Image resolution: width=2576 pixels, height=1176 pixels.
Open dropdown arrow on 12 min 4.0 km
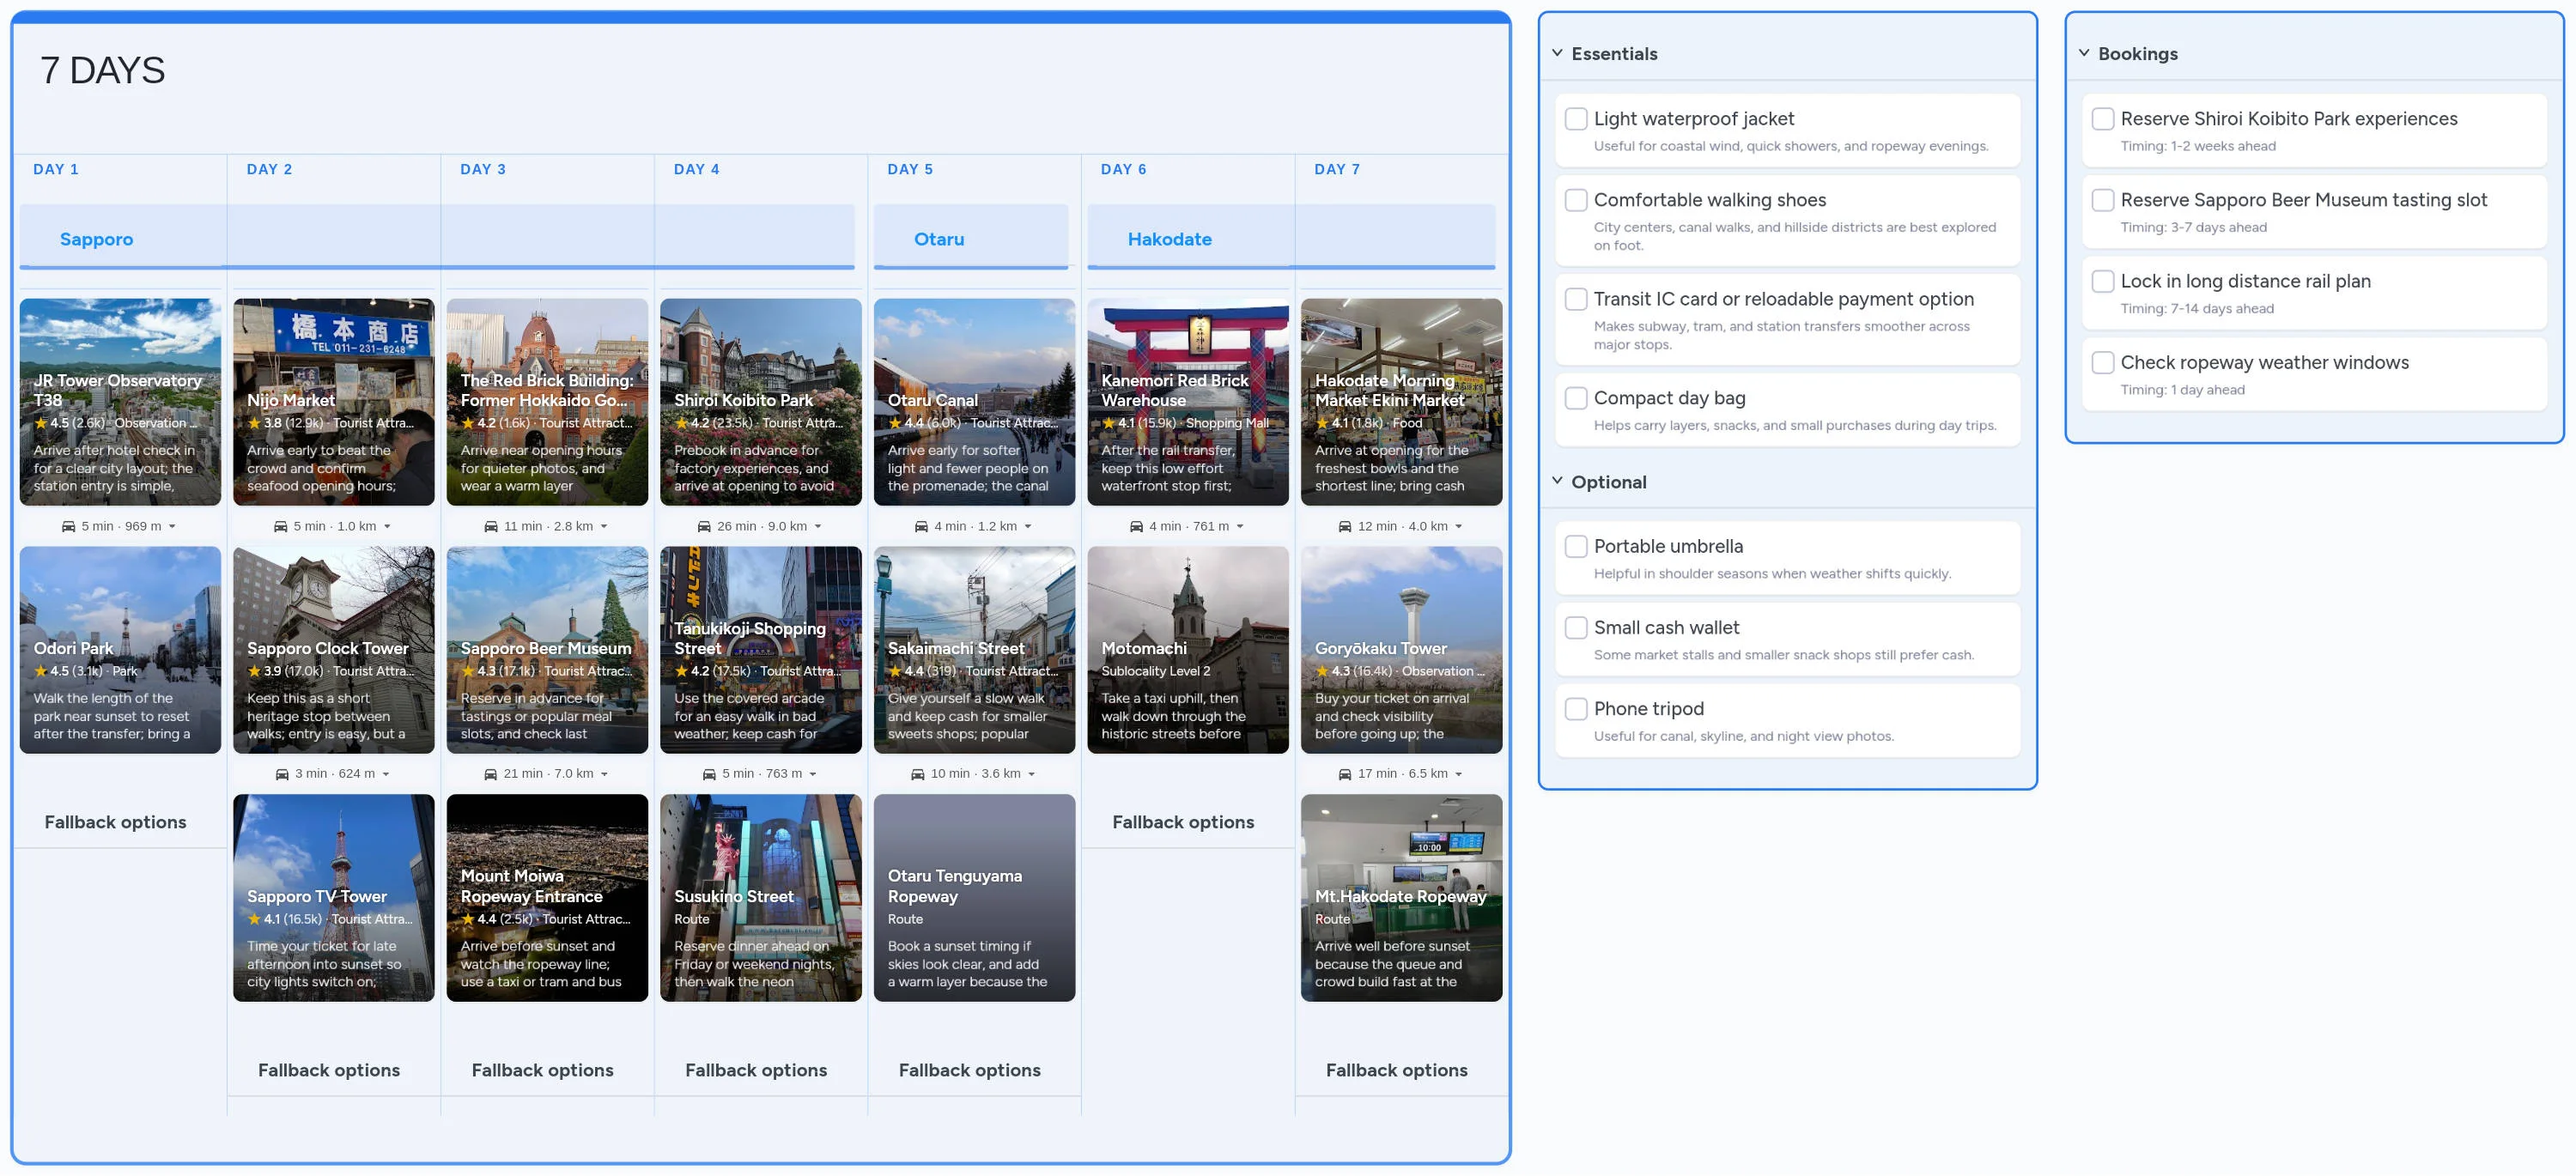[1458, 526]
